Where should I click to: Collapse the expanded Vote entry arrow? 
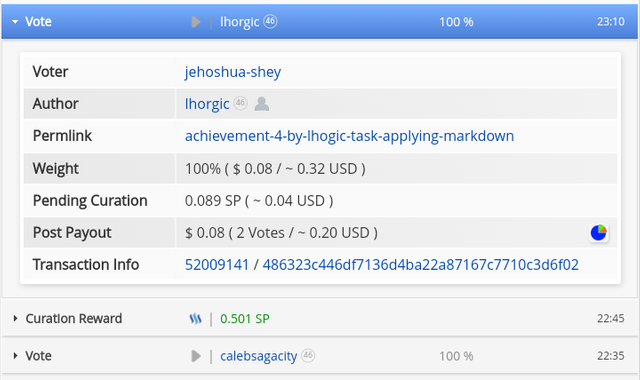point(15,22)
